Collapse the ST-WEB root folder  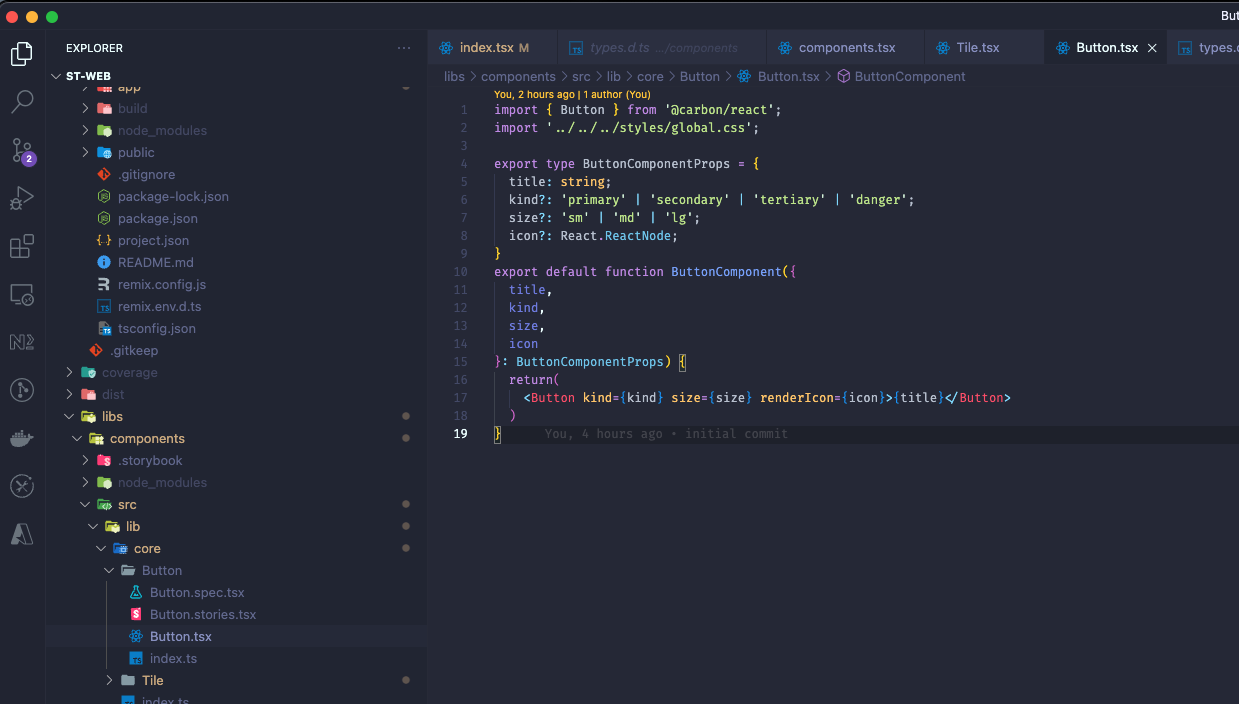(x=88, y=76)
